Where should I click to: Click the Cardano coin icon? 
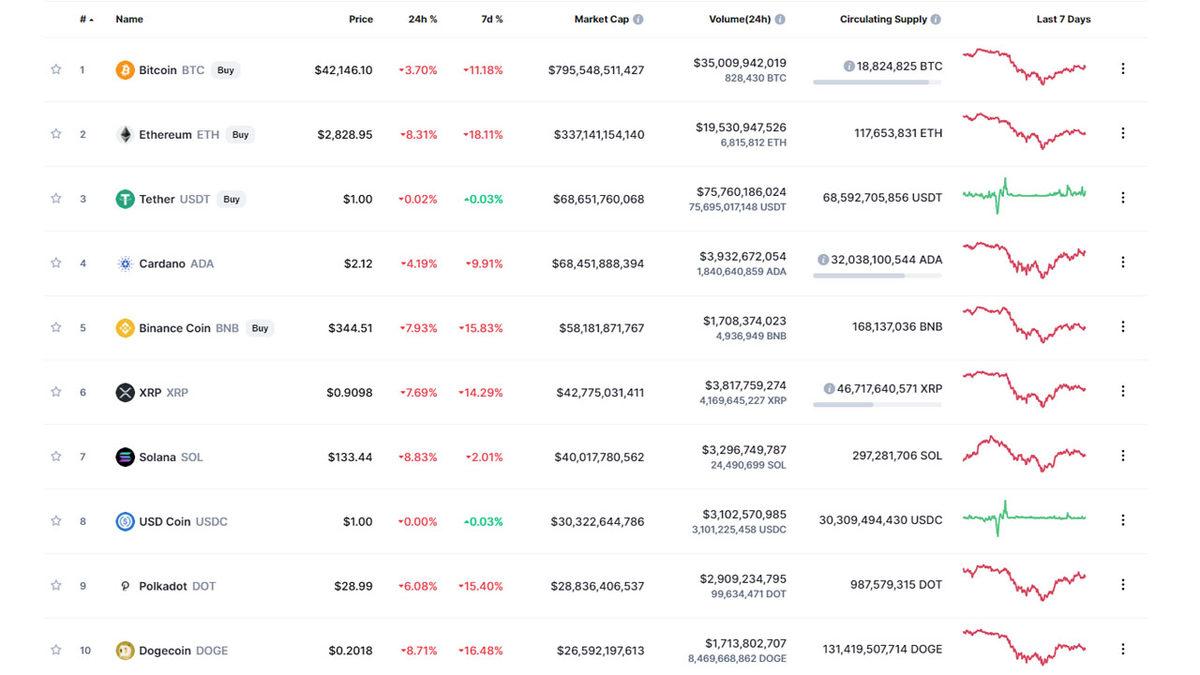[x=124, y=262]
